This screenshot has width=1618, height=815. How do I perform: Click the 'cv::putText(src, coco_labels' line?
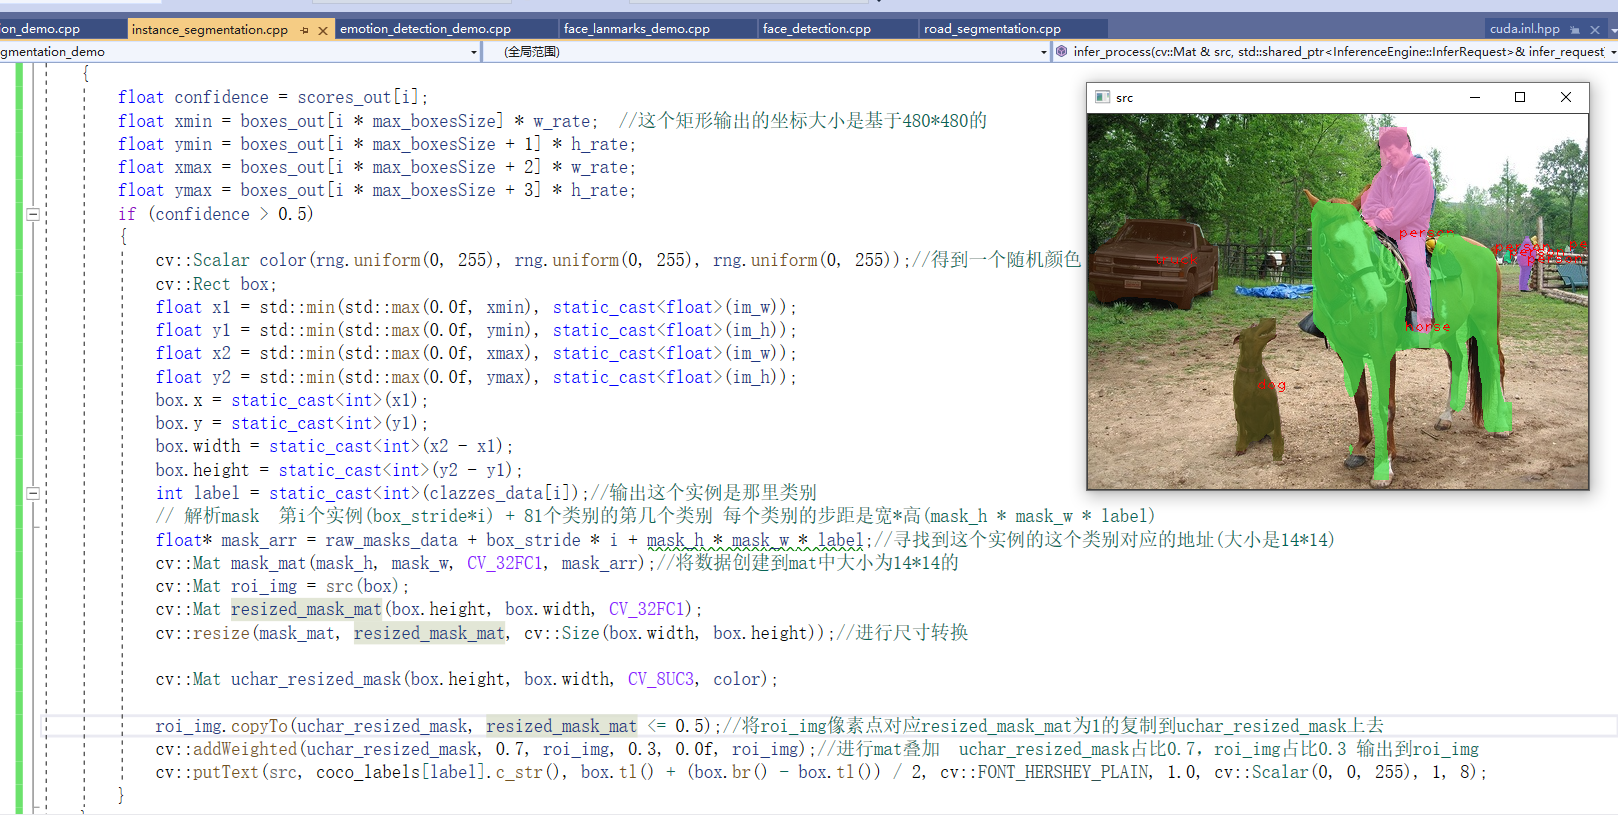coord(821,772)
